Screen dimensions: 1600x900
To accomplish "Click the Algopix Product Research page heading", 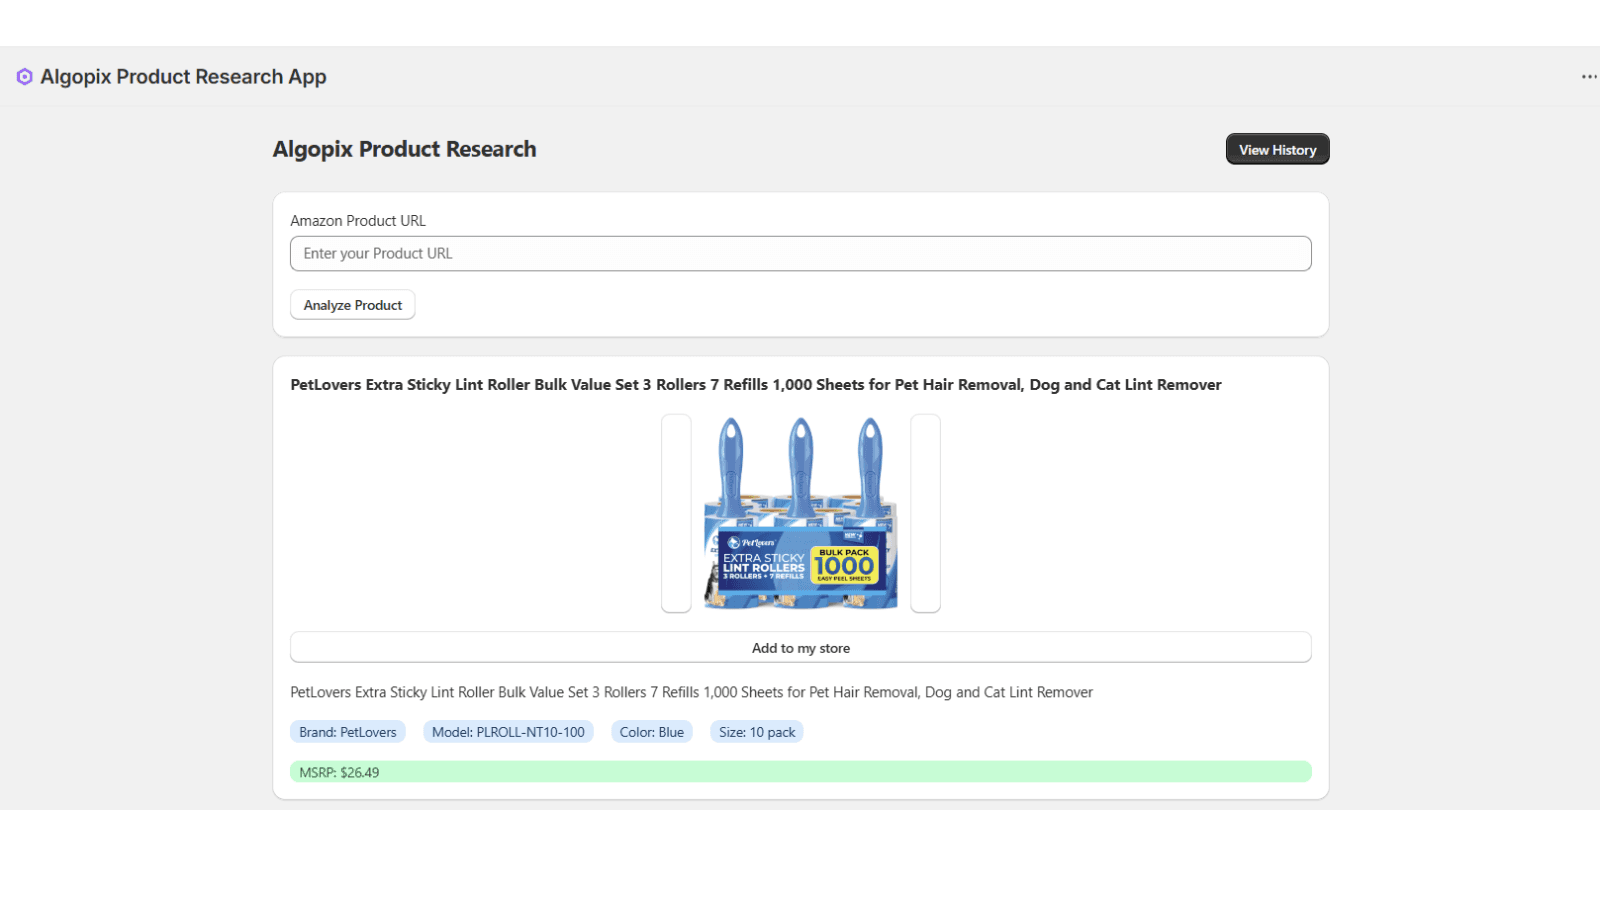I will coord(404,149).
